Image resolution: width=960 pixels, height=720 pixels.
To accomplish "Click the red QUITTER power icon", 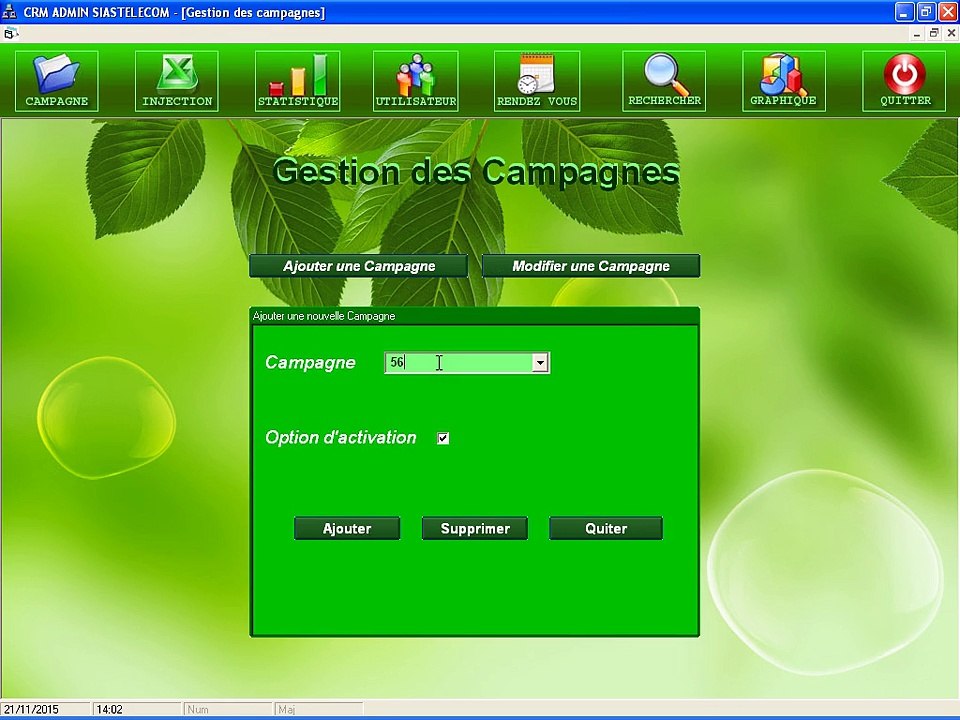I will (904, 81).
